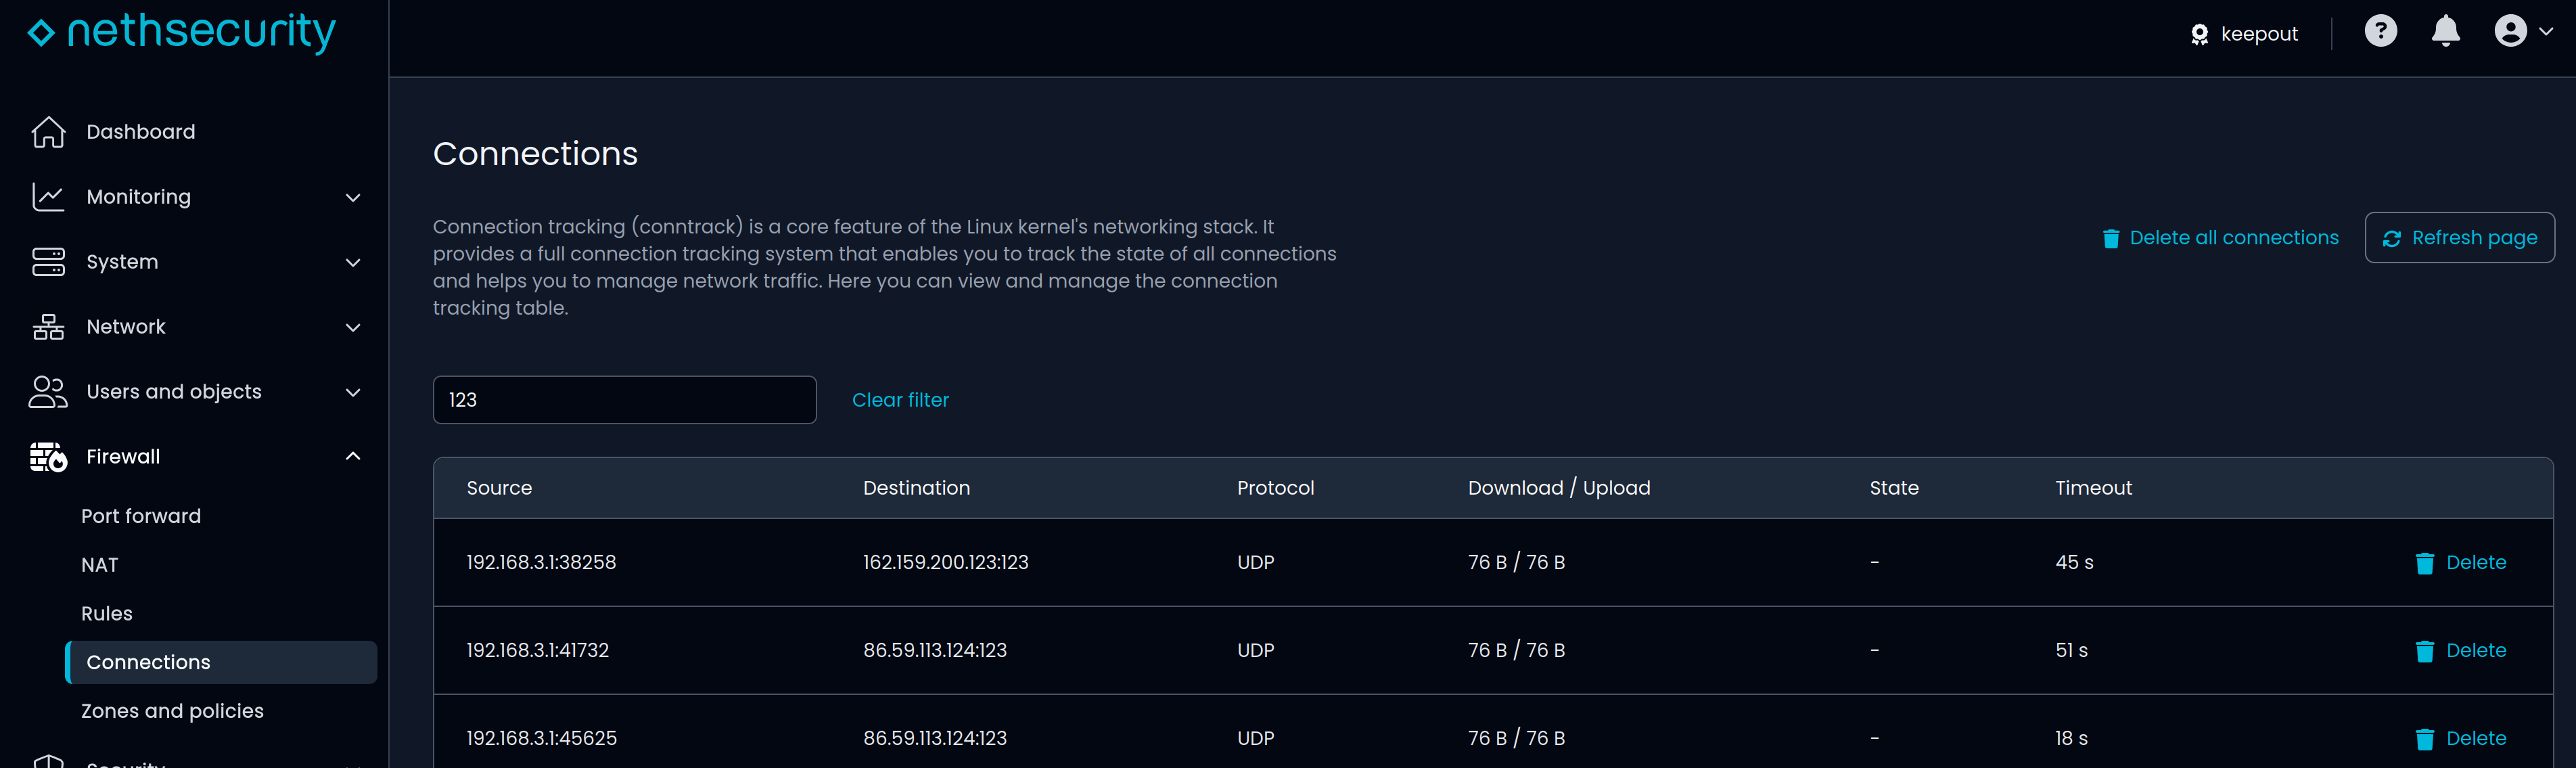Click the Users and objects icon
The width and height of the screenshot is (2576, 768).
[48, 392]
